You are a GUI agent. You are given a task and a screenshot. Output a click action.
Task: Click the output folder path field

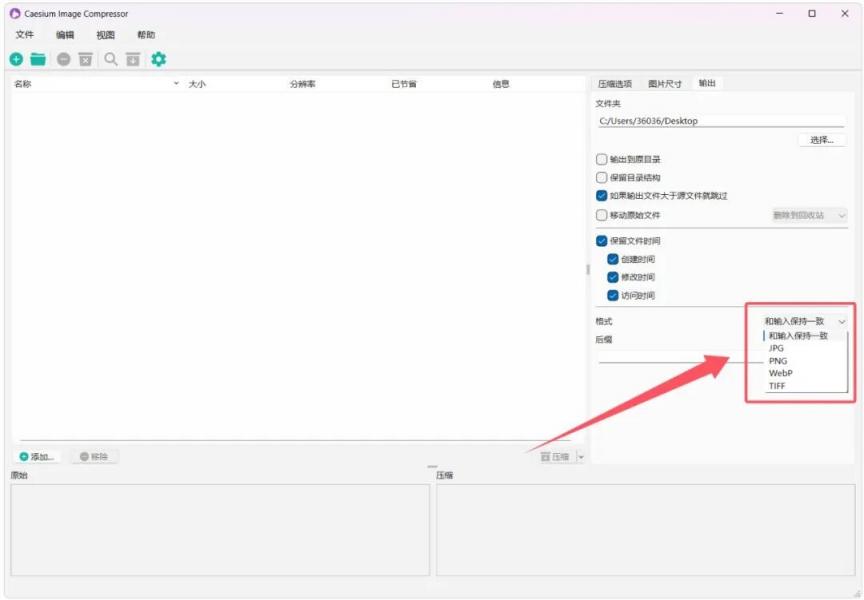(x=720, y=121)
